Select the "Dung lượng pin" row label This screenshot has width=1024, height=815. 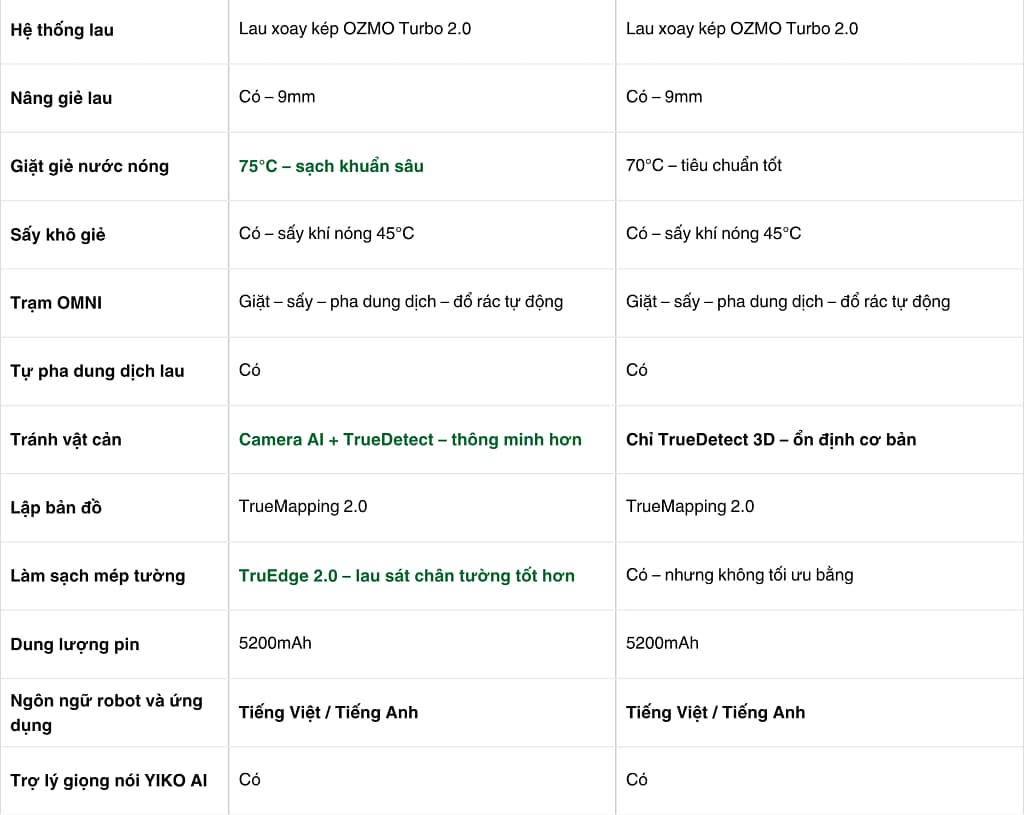[75, 644]
